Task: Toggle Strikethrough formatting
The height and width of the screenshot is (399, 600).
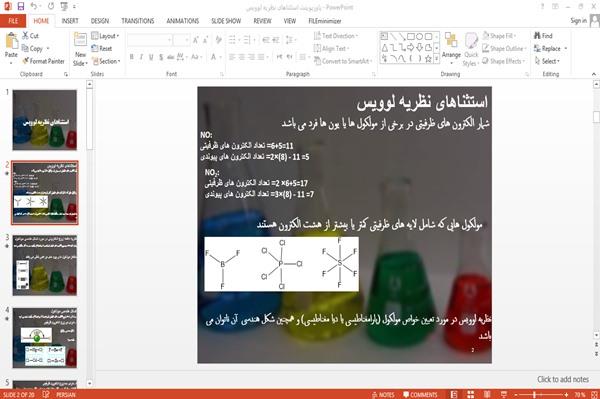Action: [171, 57]
